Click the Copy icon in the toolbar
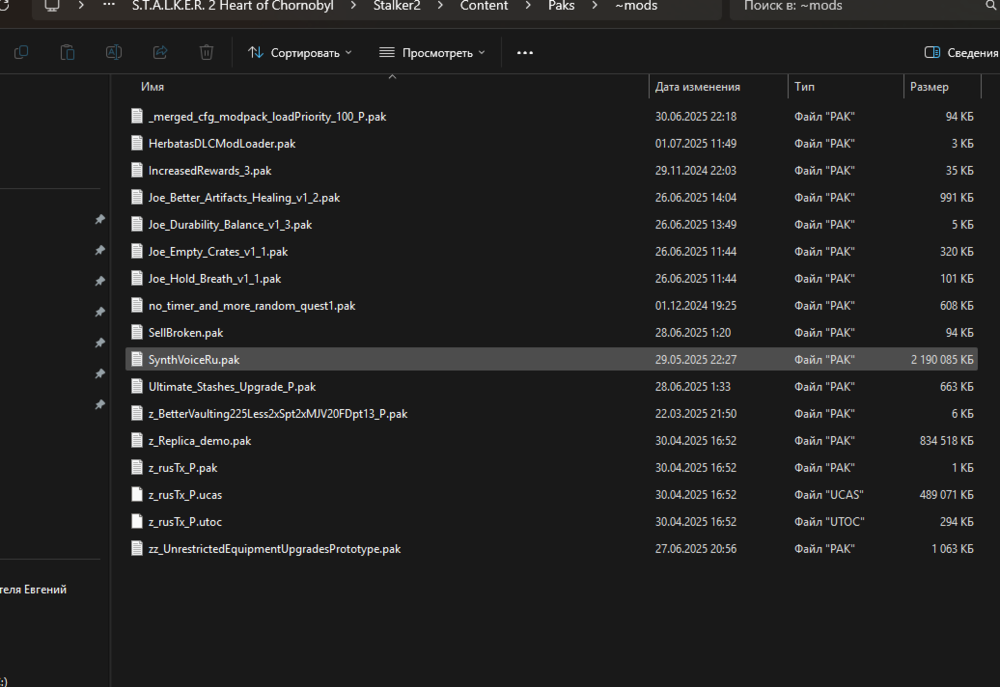This screenshot has height=687, width=1000. 21,52
